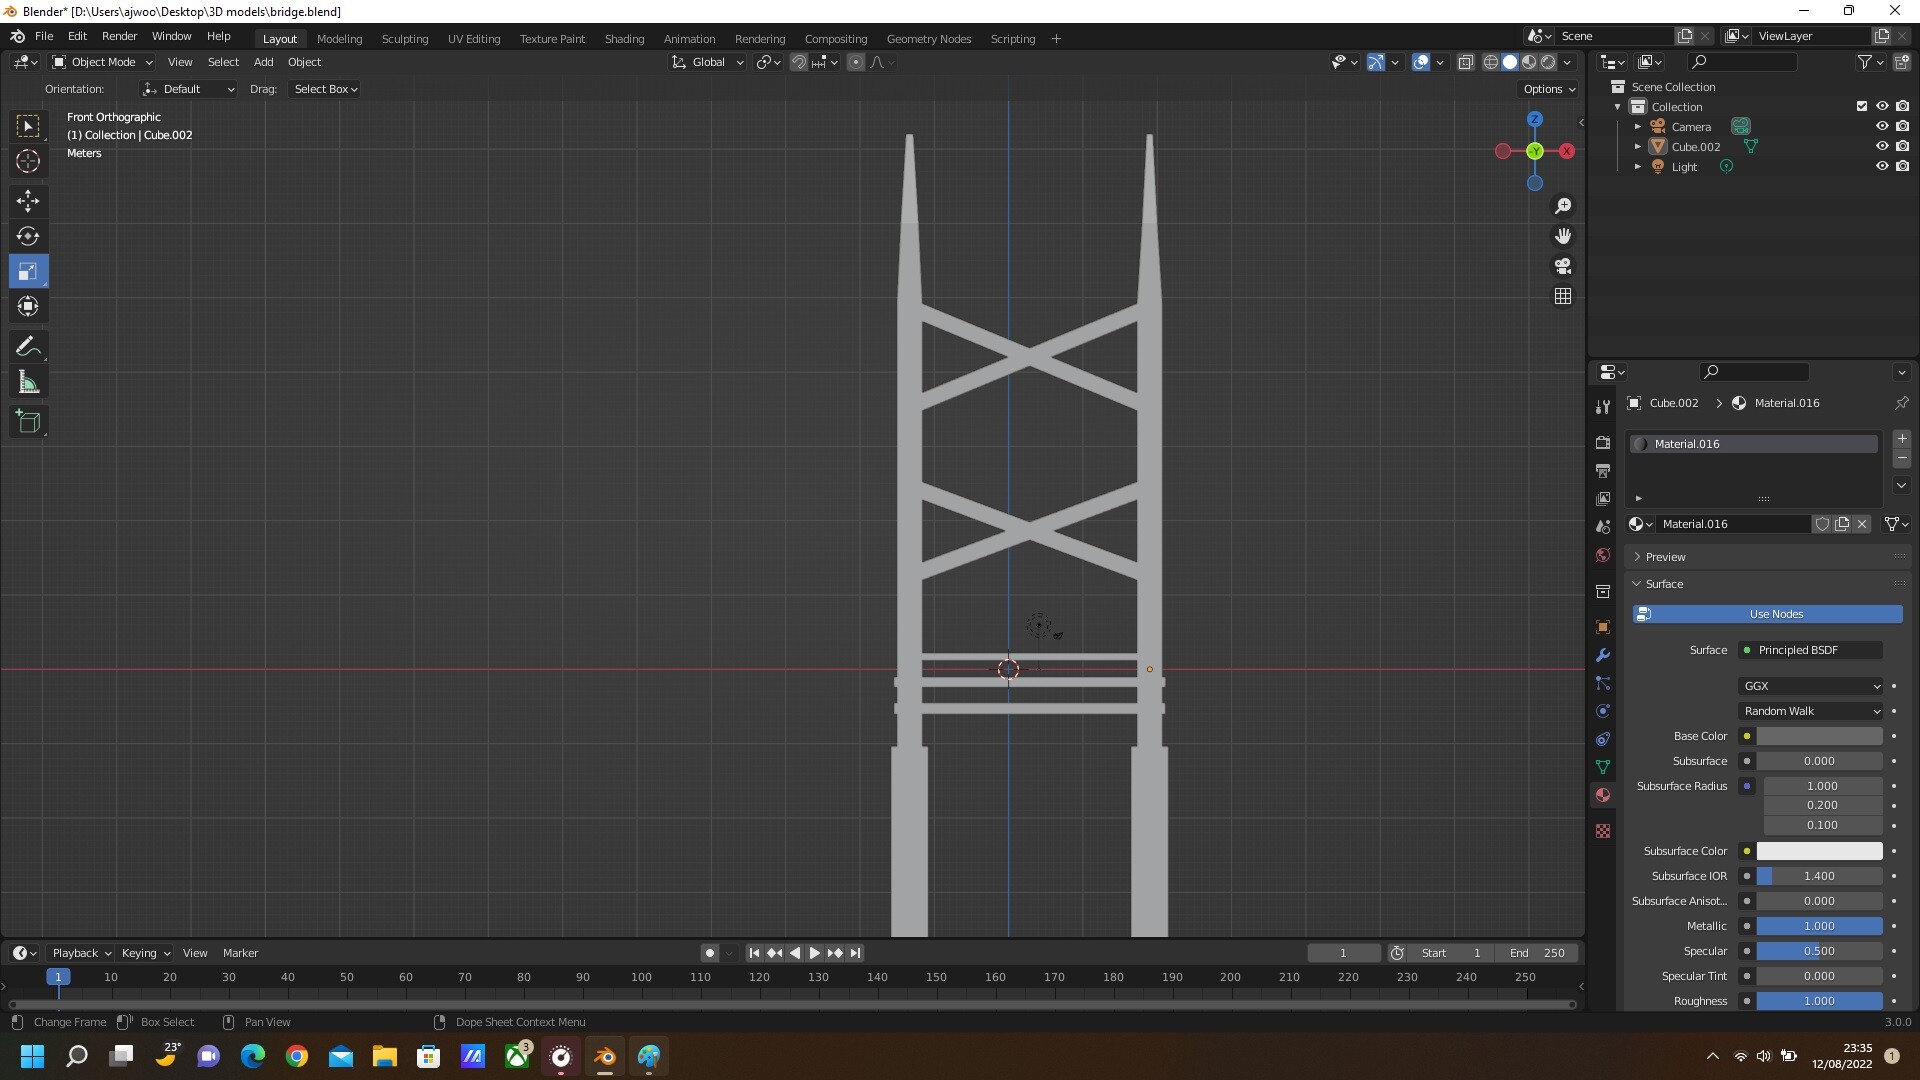This screenshot has width=1920, height=1080.
Task: Pick the Measure tool
Action: tap(28, 381)
